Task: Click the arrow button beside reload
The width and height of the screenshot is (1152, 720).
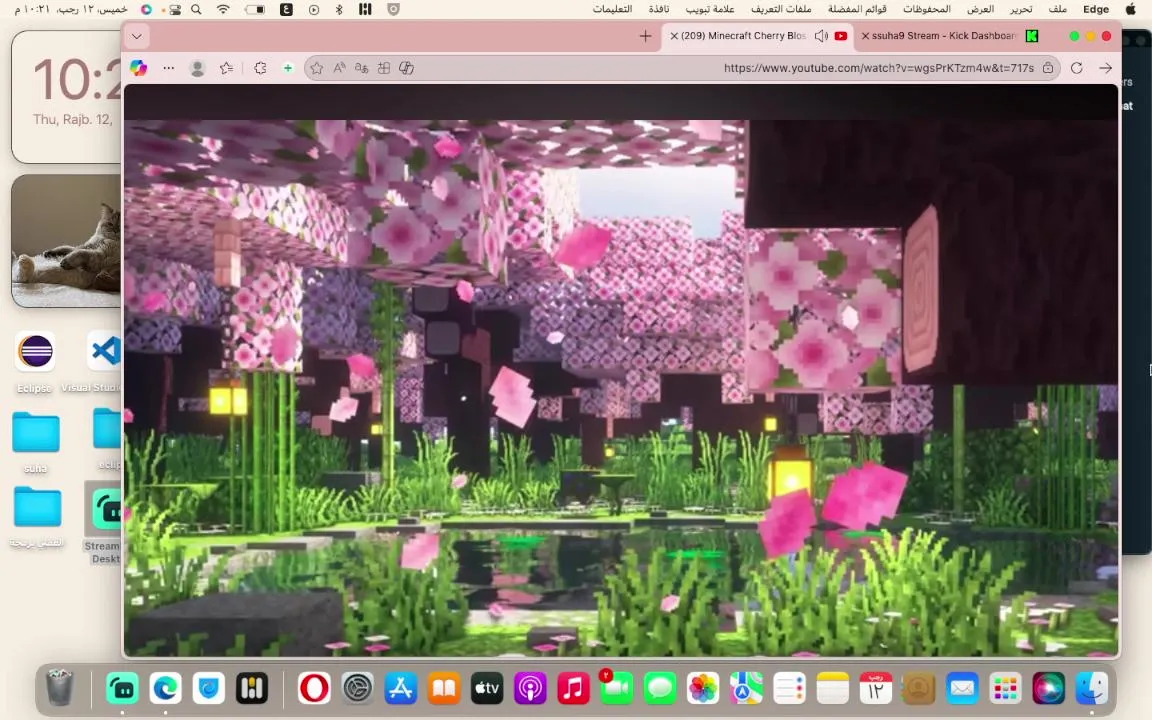Action: point(1106,68)
